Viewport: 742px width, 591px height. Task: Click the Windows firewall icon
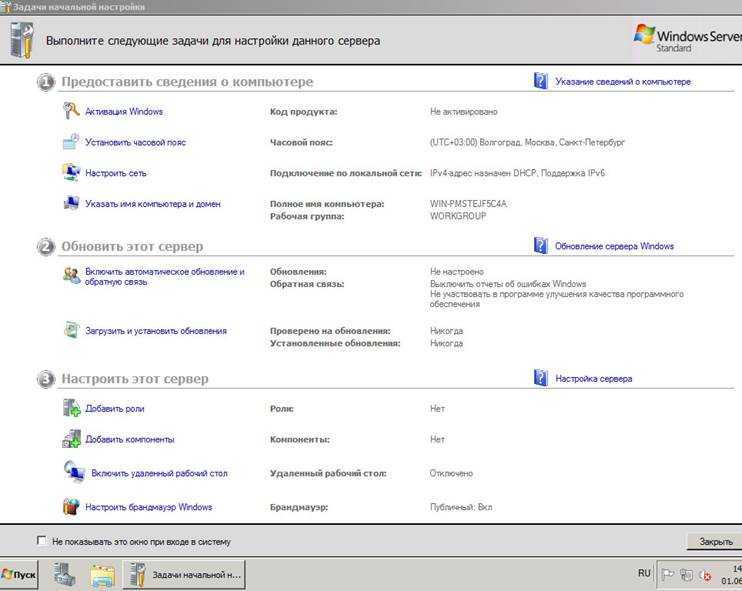(x=71, y=506)
